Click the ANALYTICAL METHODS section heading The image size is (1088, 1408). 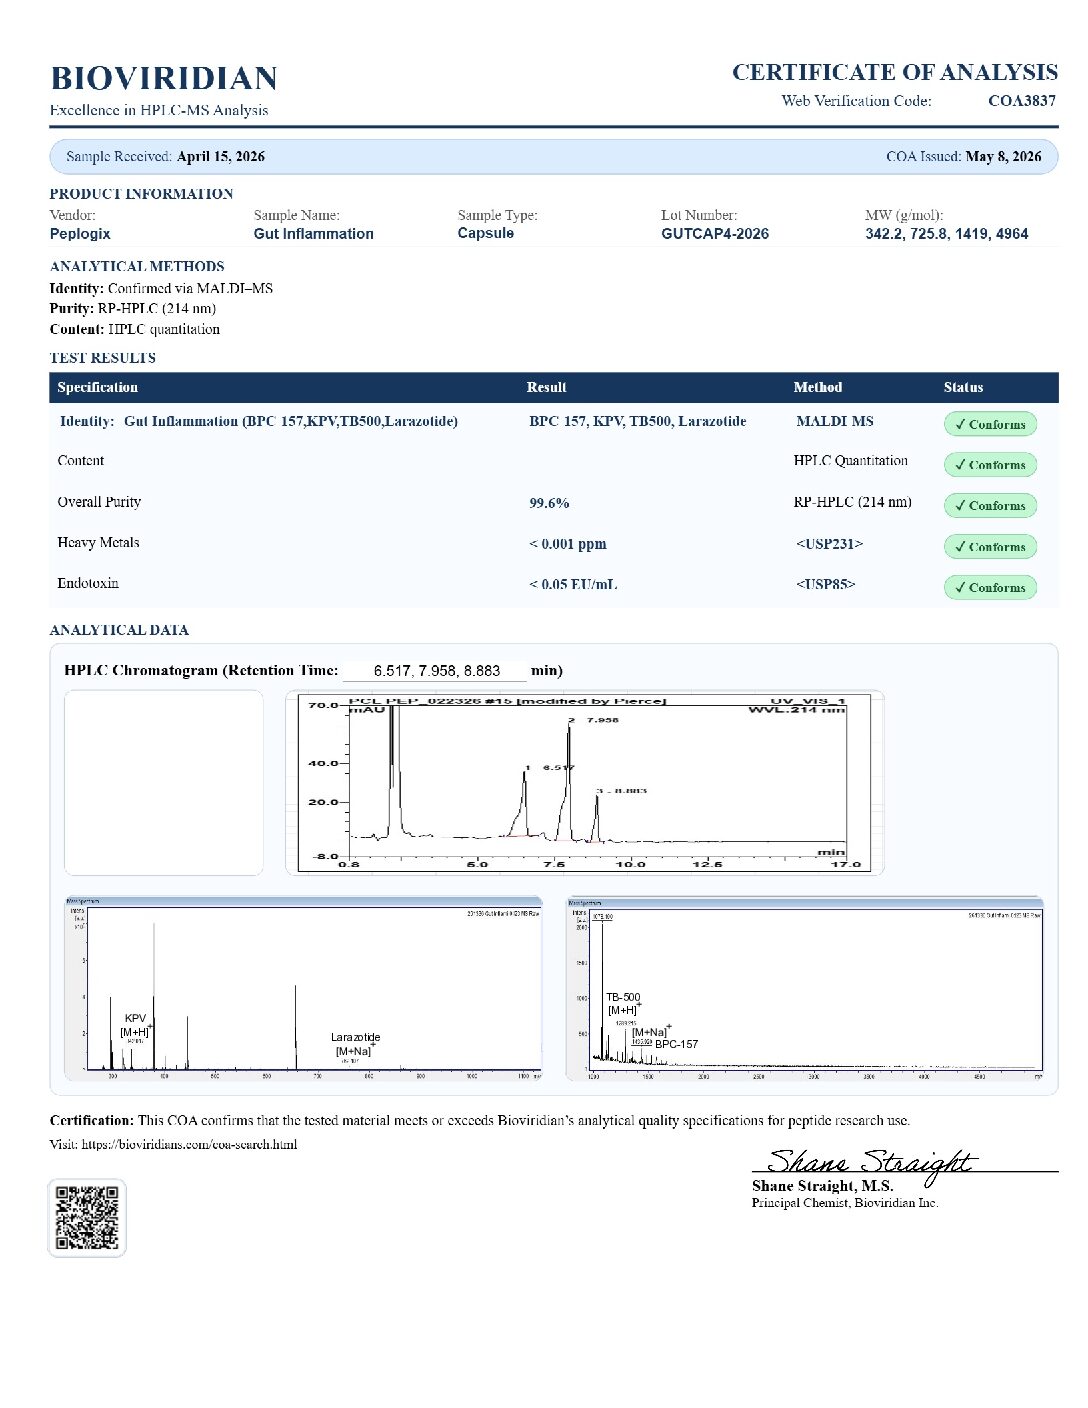tap(137, 266)
